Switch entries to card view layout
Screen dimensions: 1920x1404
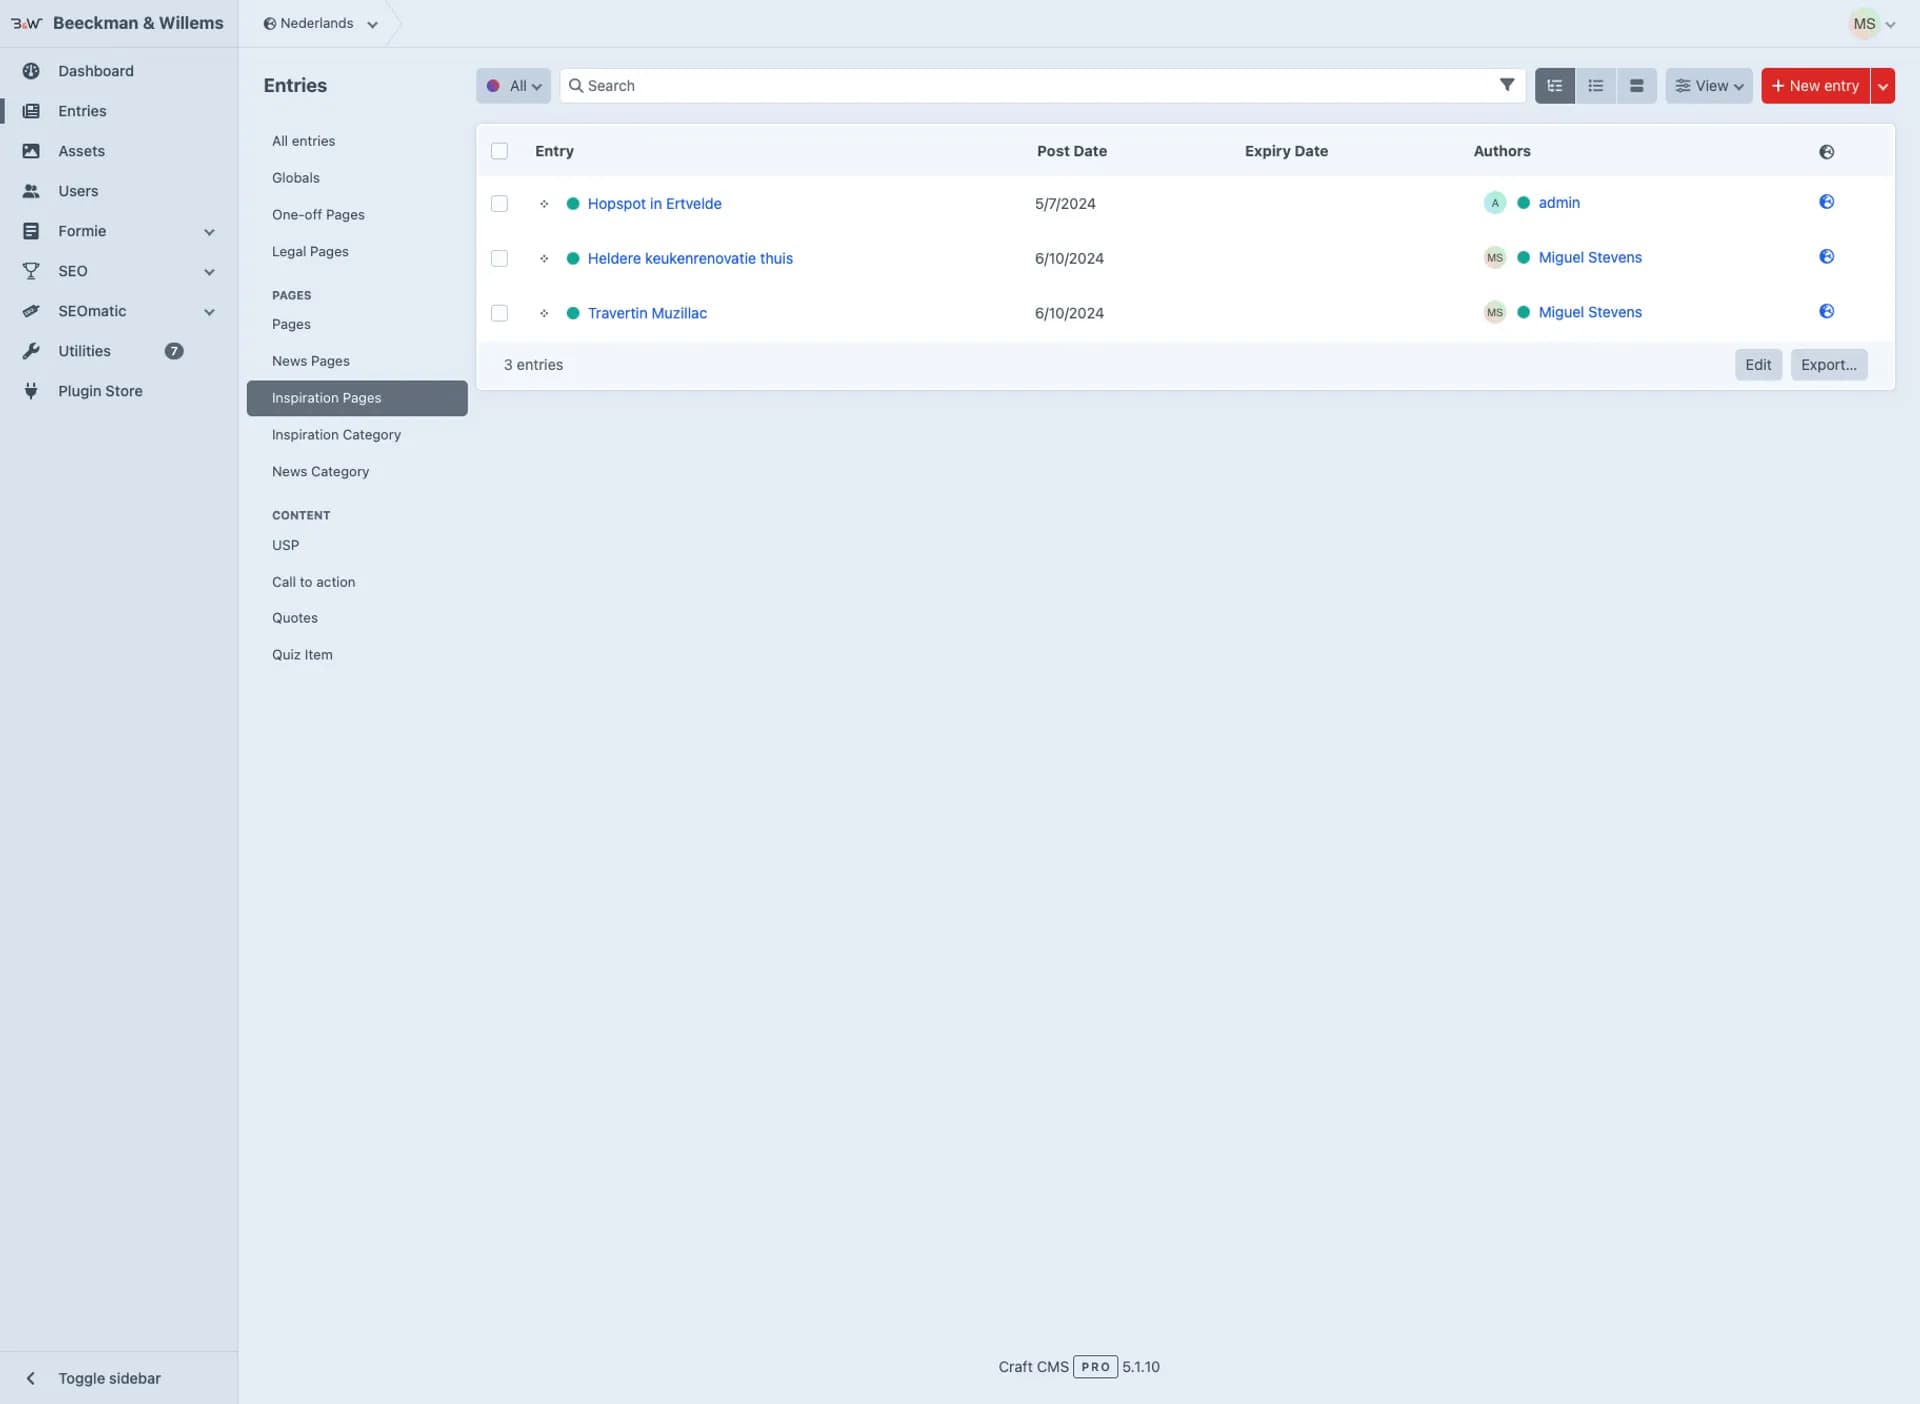click(x=1636, y=85)
